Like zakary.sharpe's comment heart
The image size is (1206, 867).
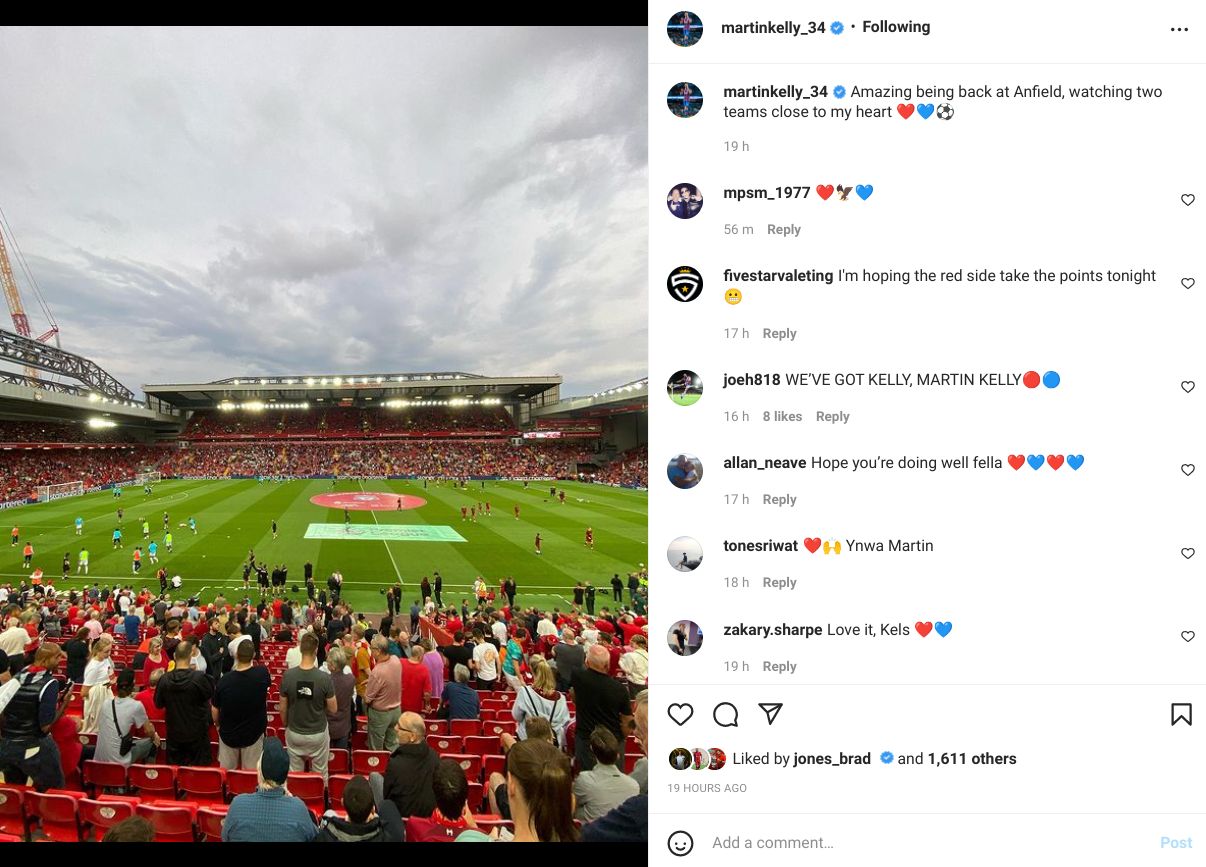[1188, 637]
